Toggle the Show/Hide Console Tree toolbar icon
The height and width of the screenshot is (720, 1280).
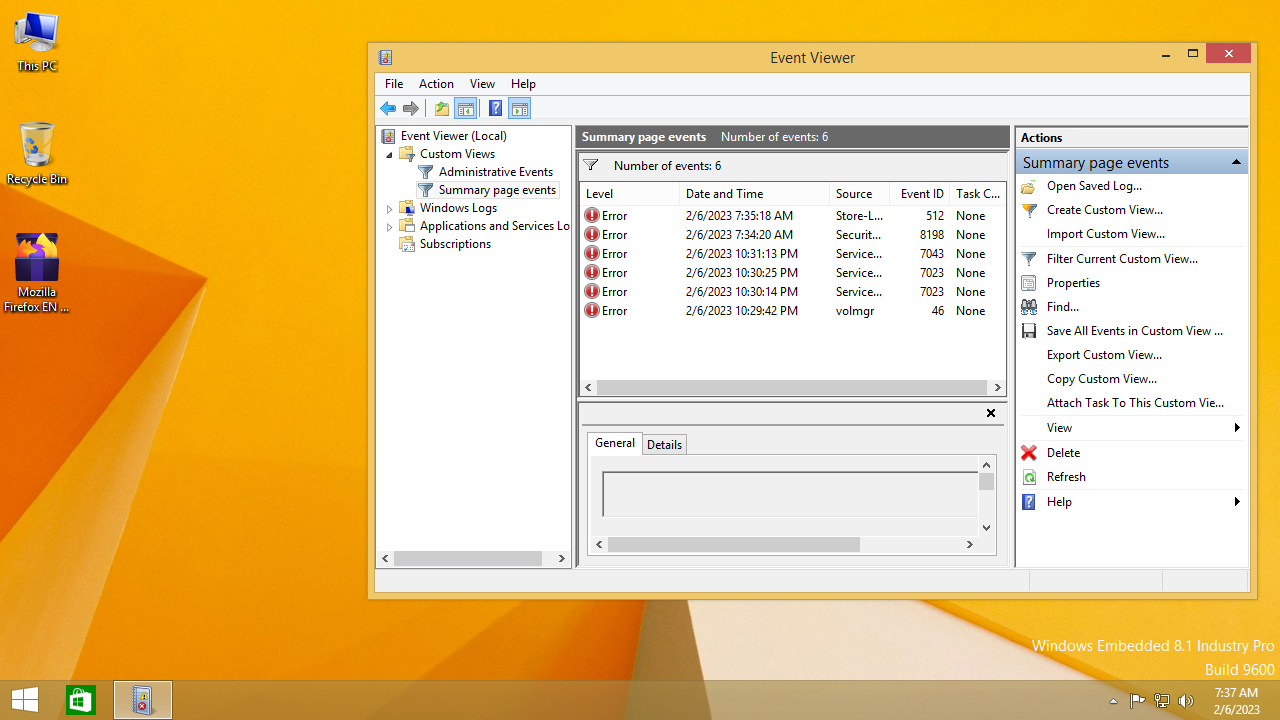coord(465,109)
